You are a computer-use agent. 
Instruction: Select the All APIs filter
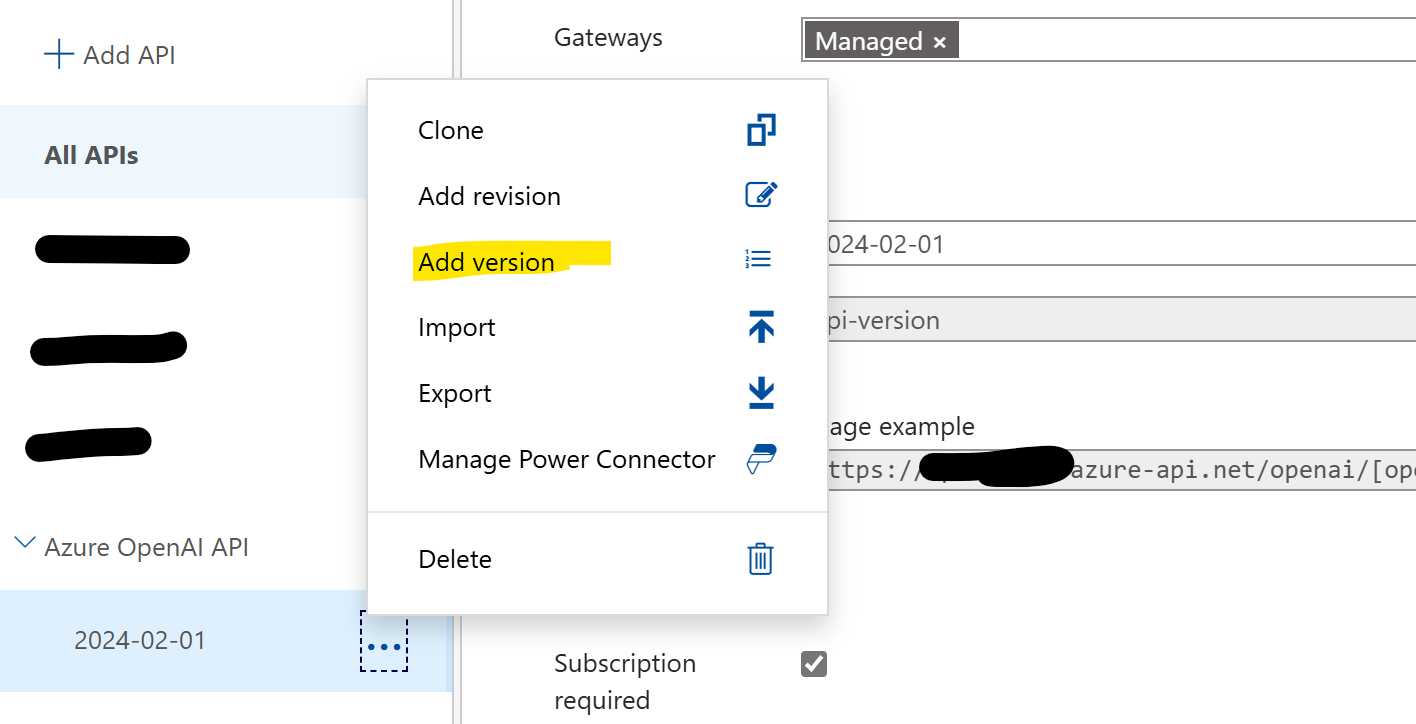pyautogui.click(x=183, y=151)
